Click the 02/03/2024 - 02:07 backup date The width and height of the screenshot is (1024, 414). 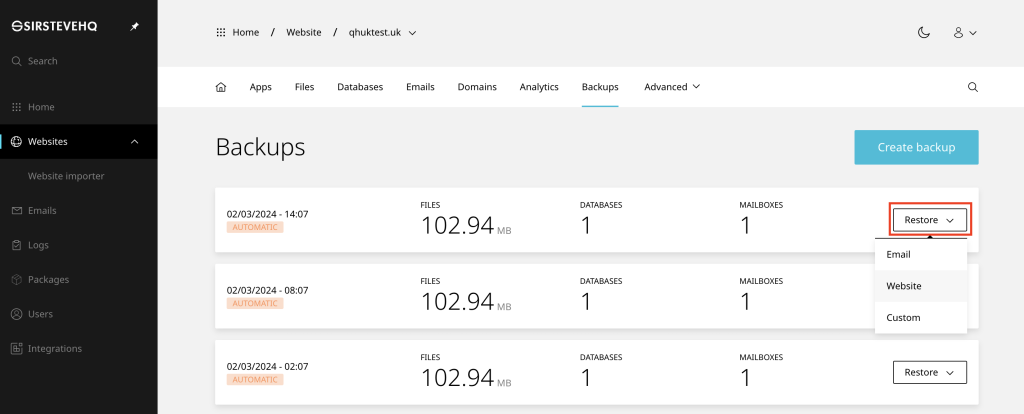tap(267, 366)
